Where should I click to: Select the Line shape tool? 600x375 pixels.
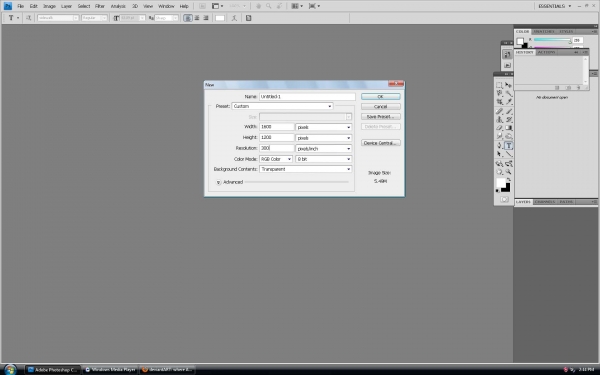tap(509, 154)
